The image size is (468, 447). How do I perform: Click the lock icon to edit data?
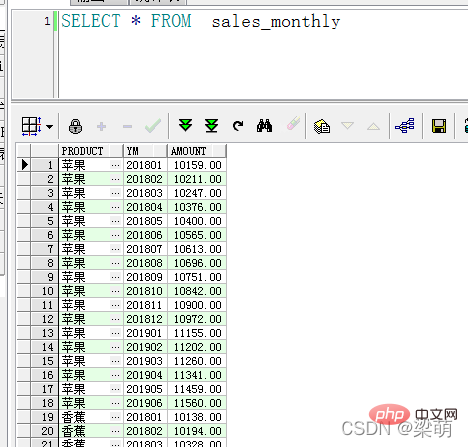point(76,126)
